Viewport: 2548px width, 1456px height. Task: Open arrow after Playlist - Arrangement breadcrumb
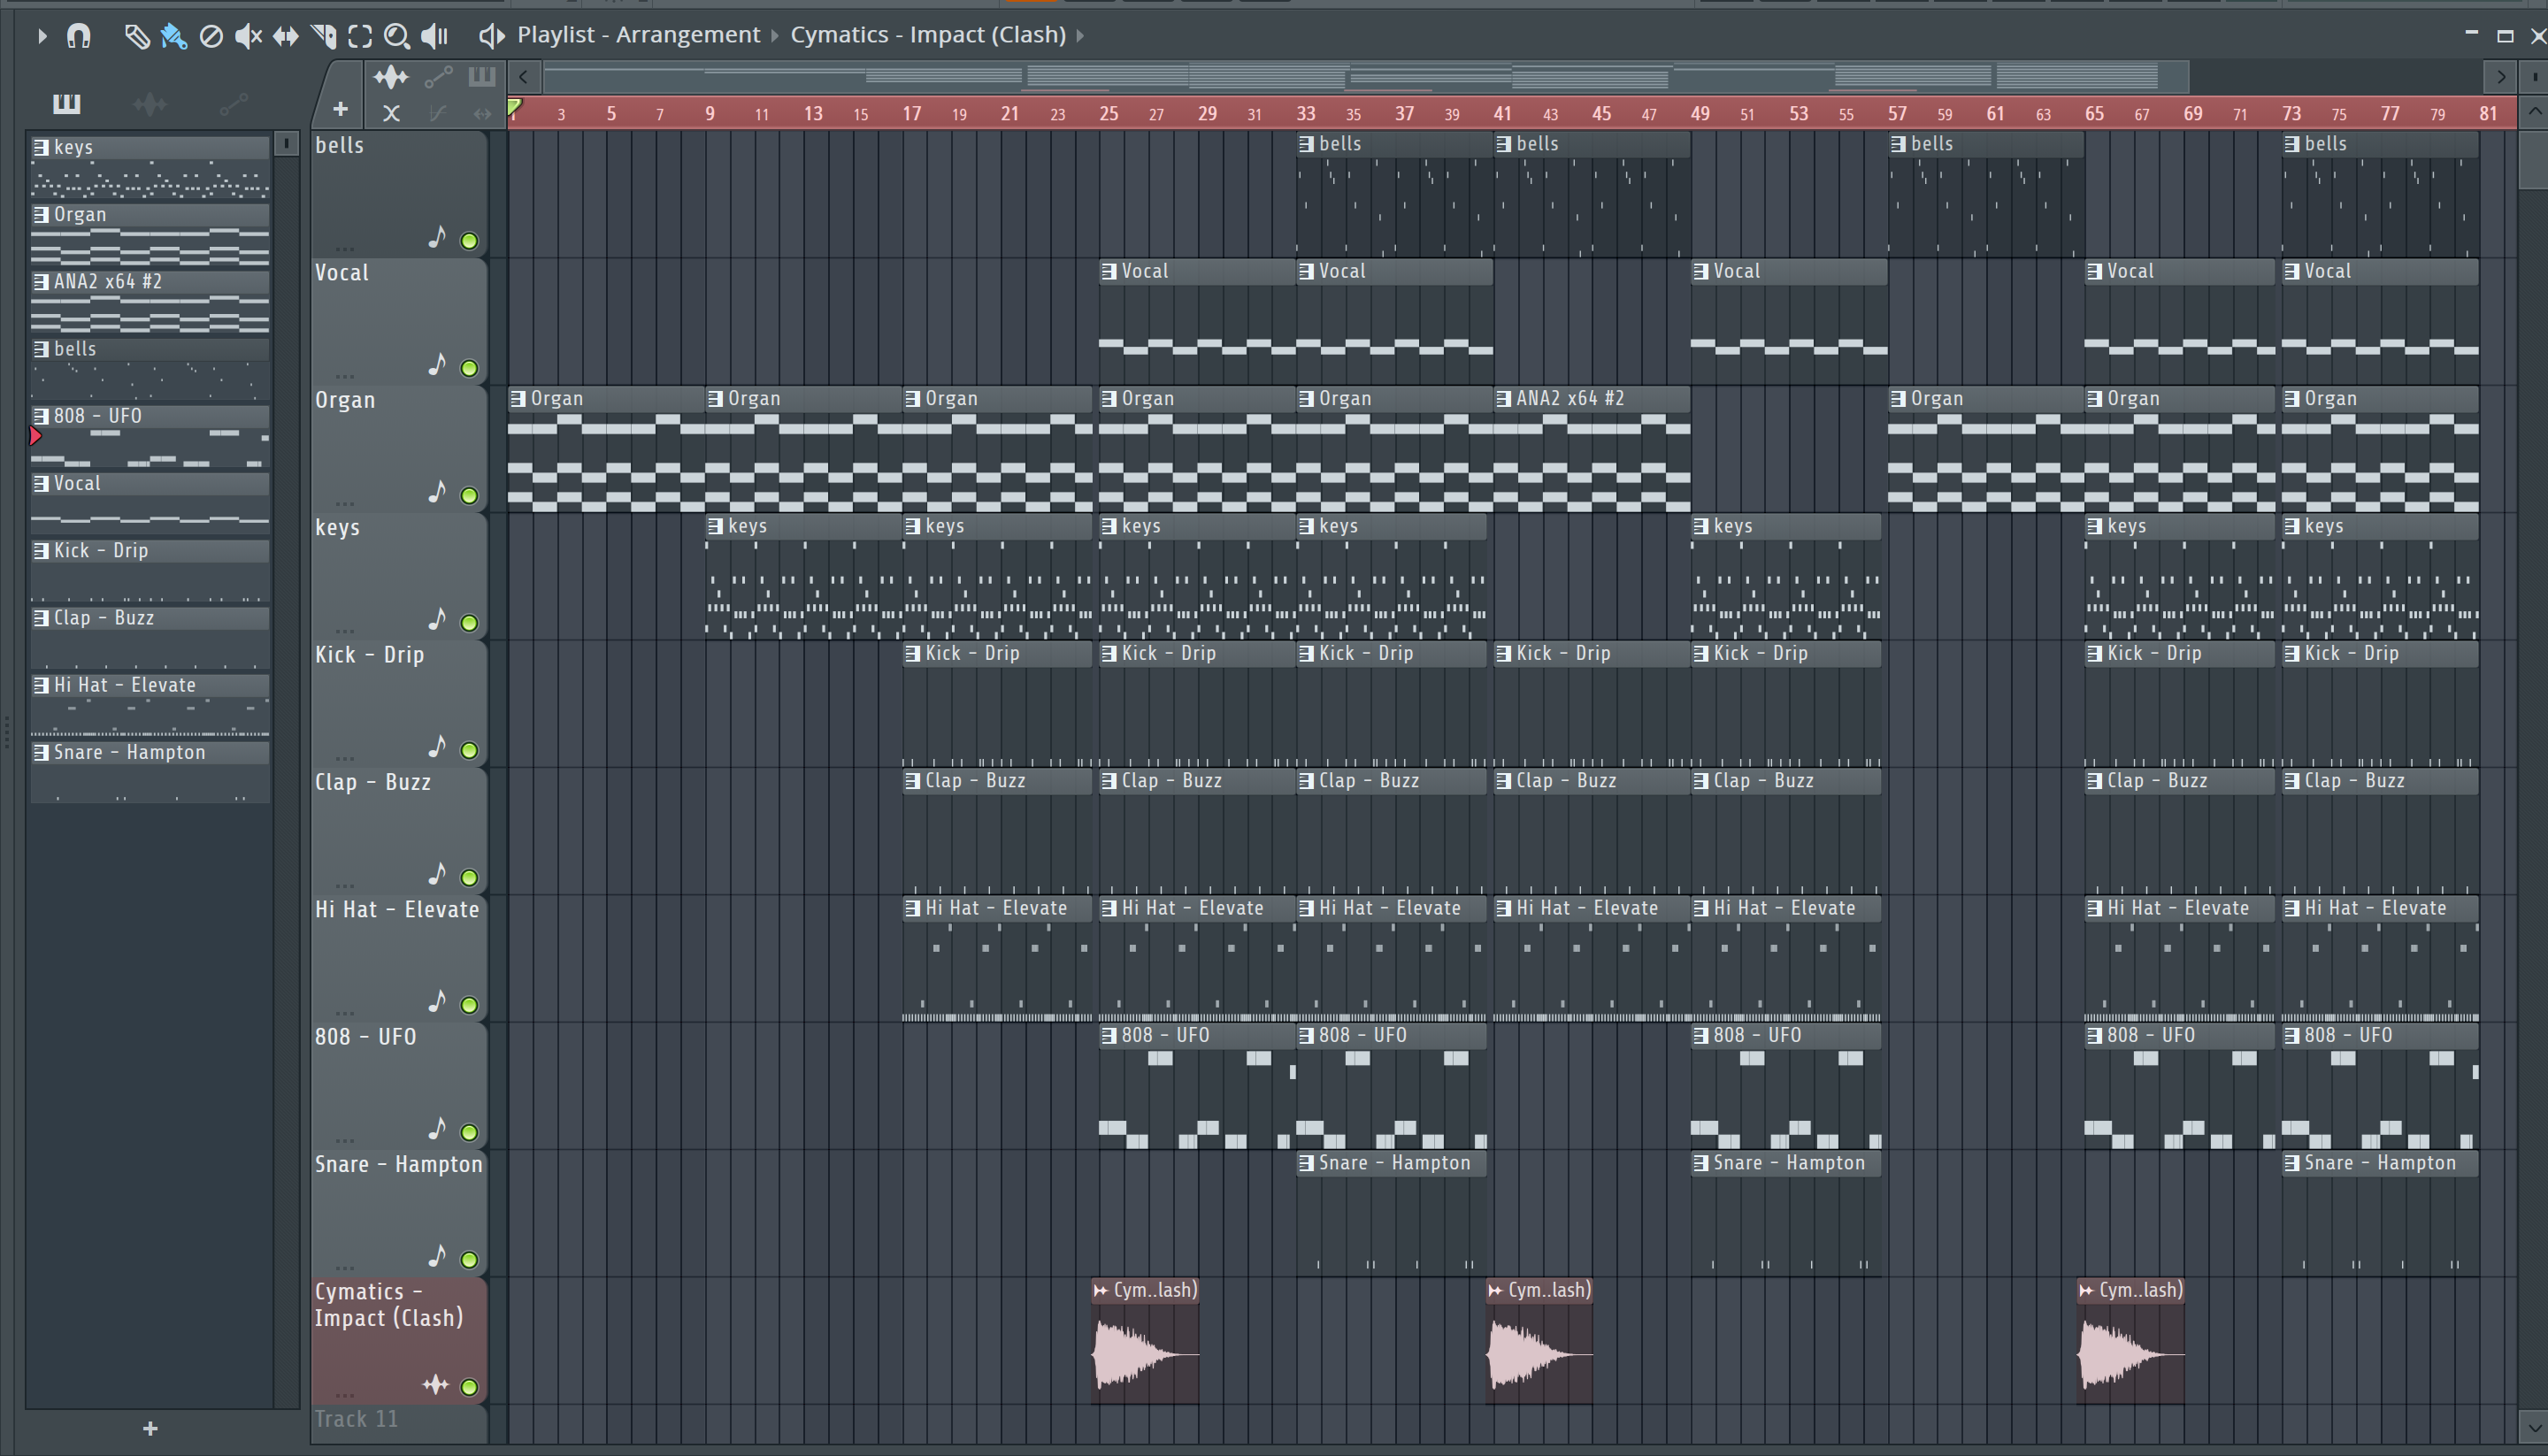(x=775, y=36)
